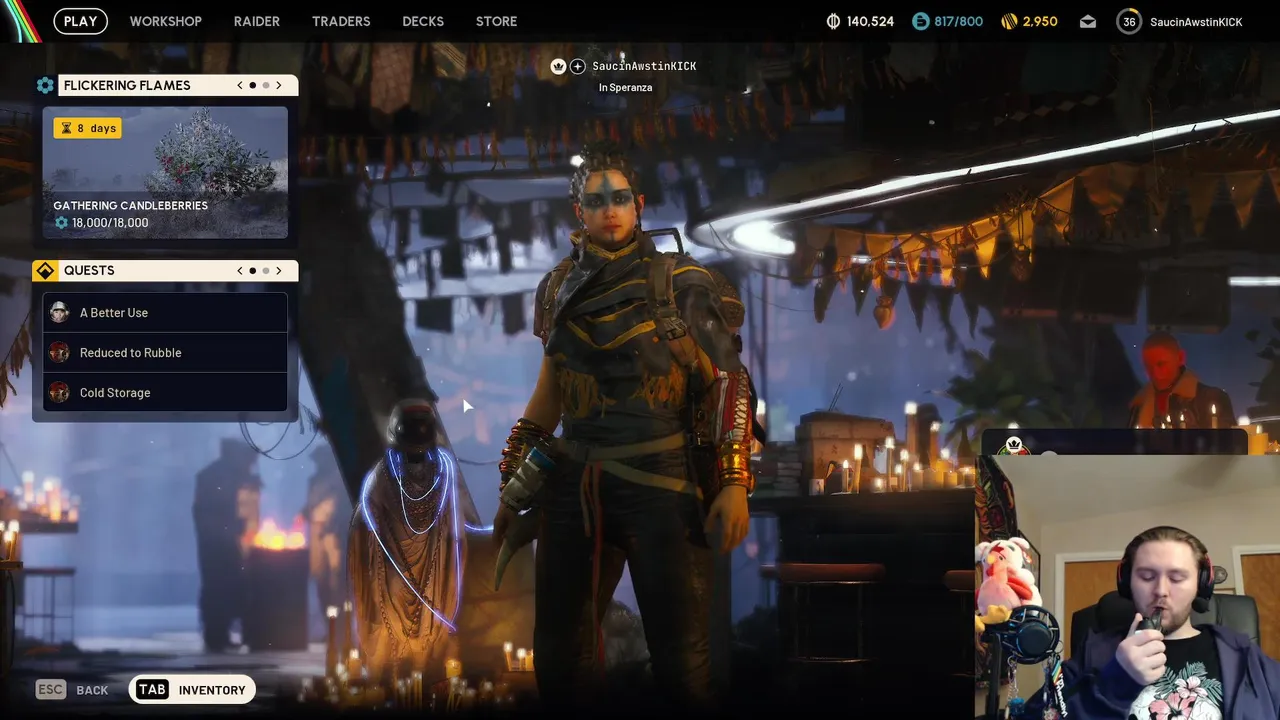
Task: Click the plus invite-to-party icon
Action: 578,66
